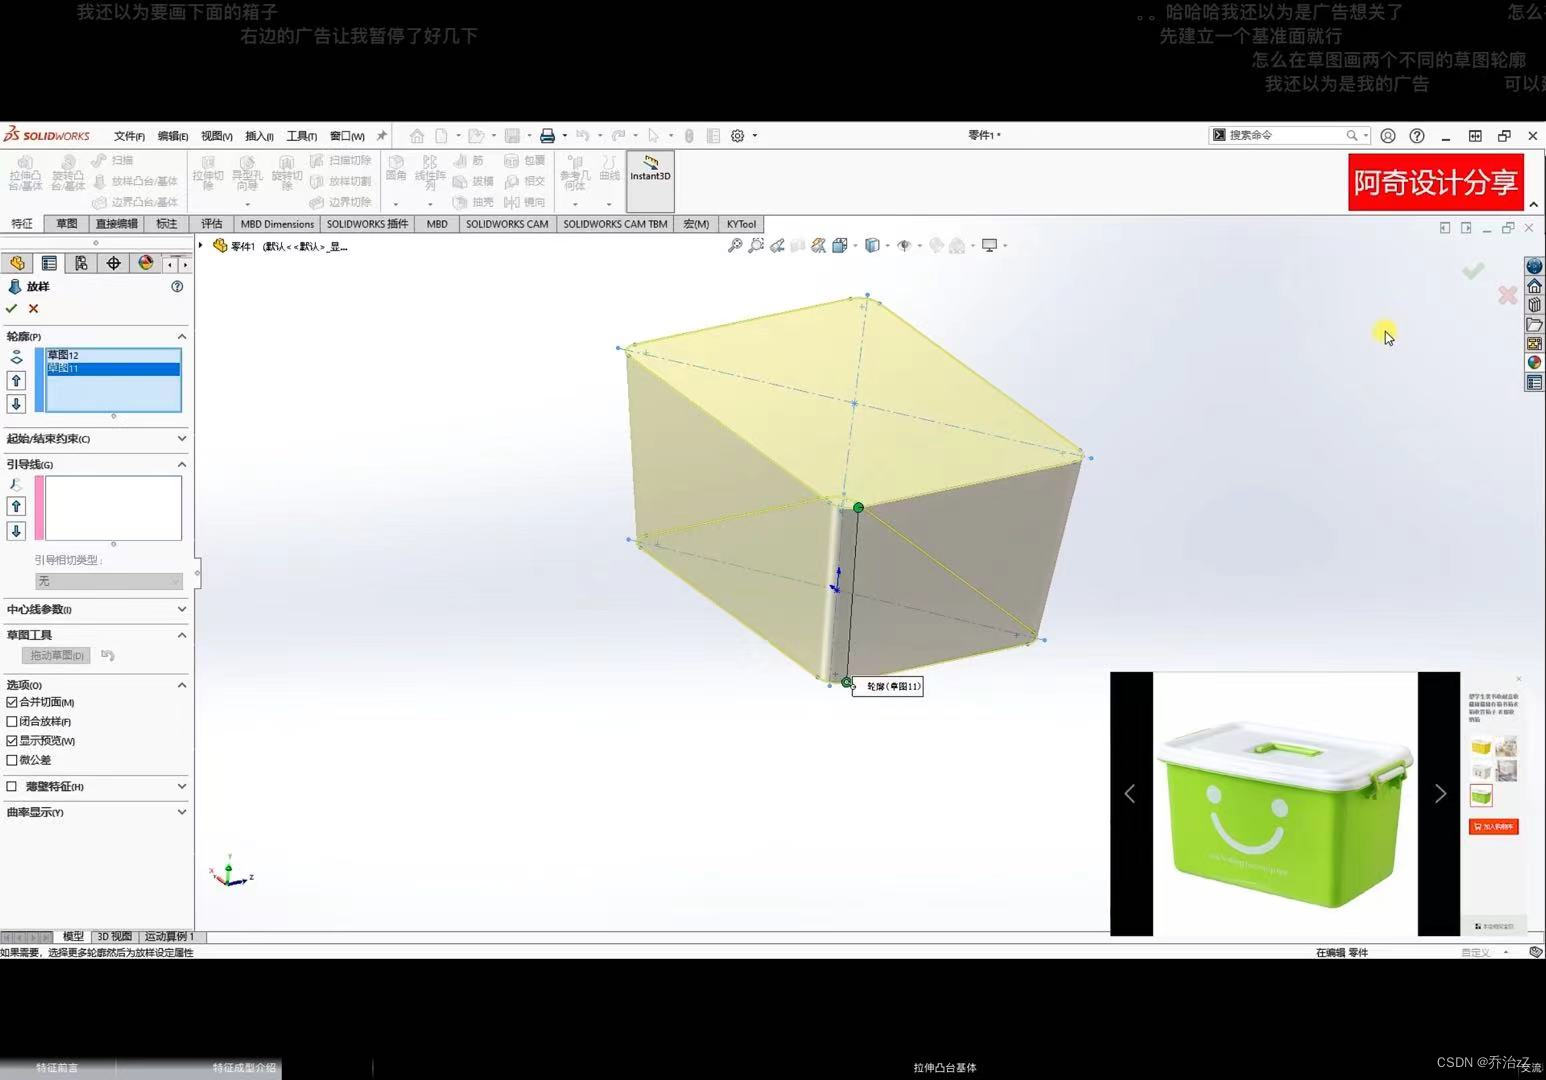
Task: Toggle 闭合放样 checkbox
Action: click(x=12, y=721)
